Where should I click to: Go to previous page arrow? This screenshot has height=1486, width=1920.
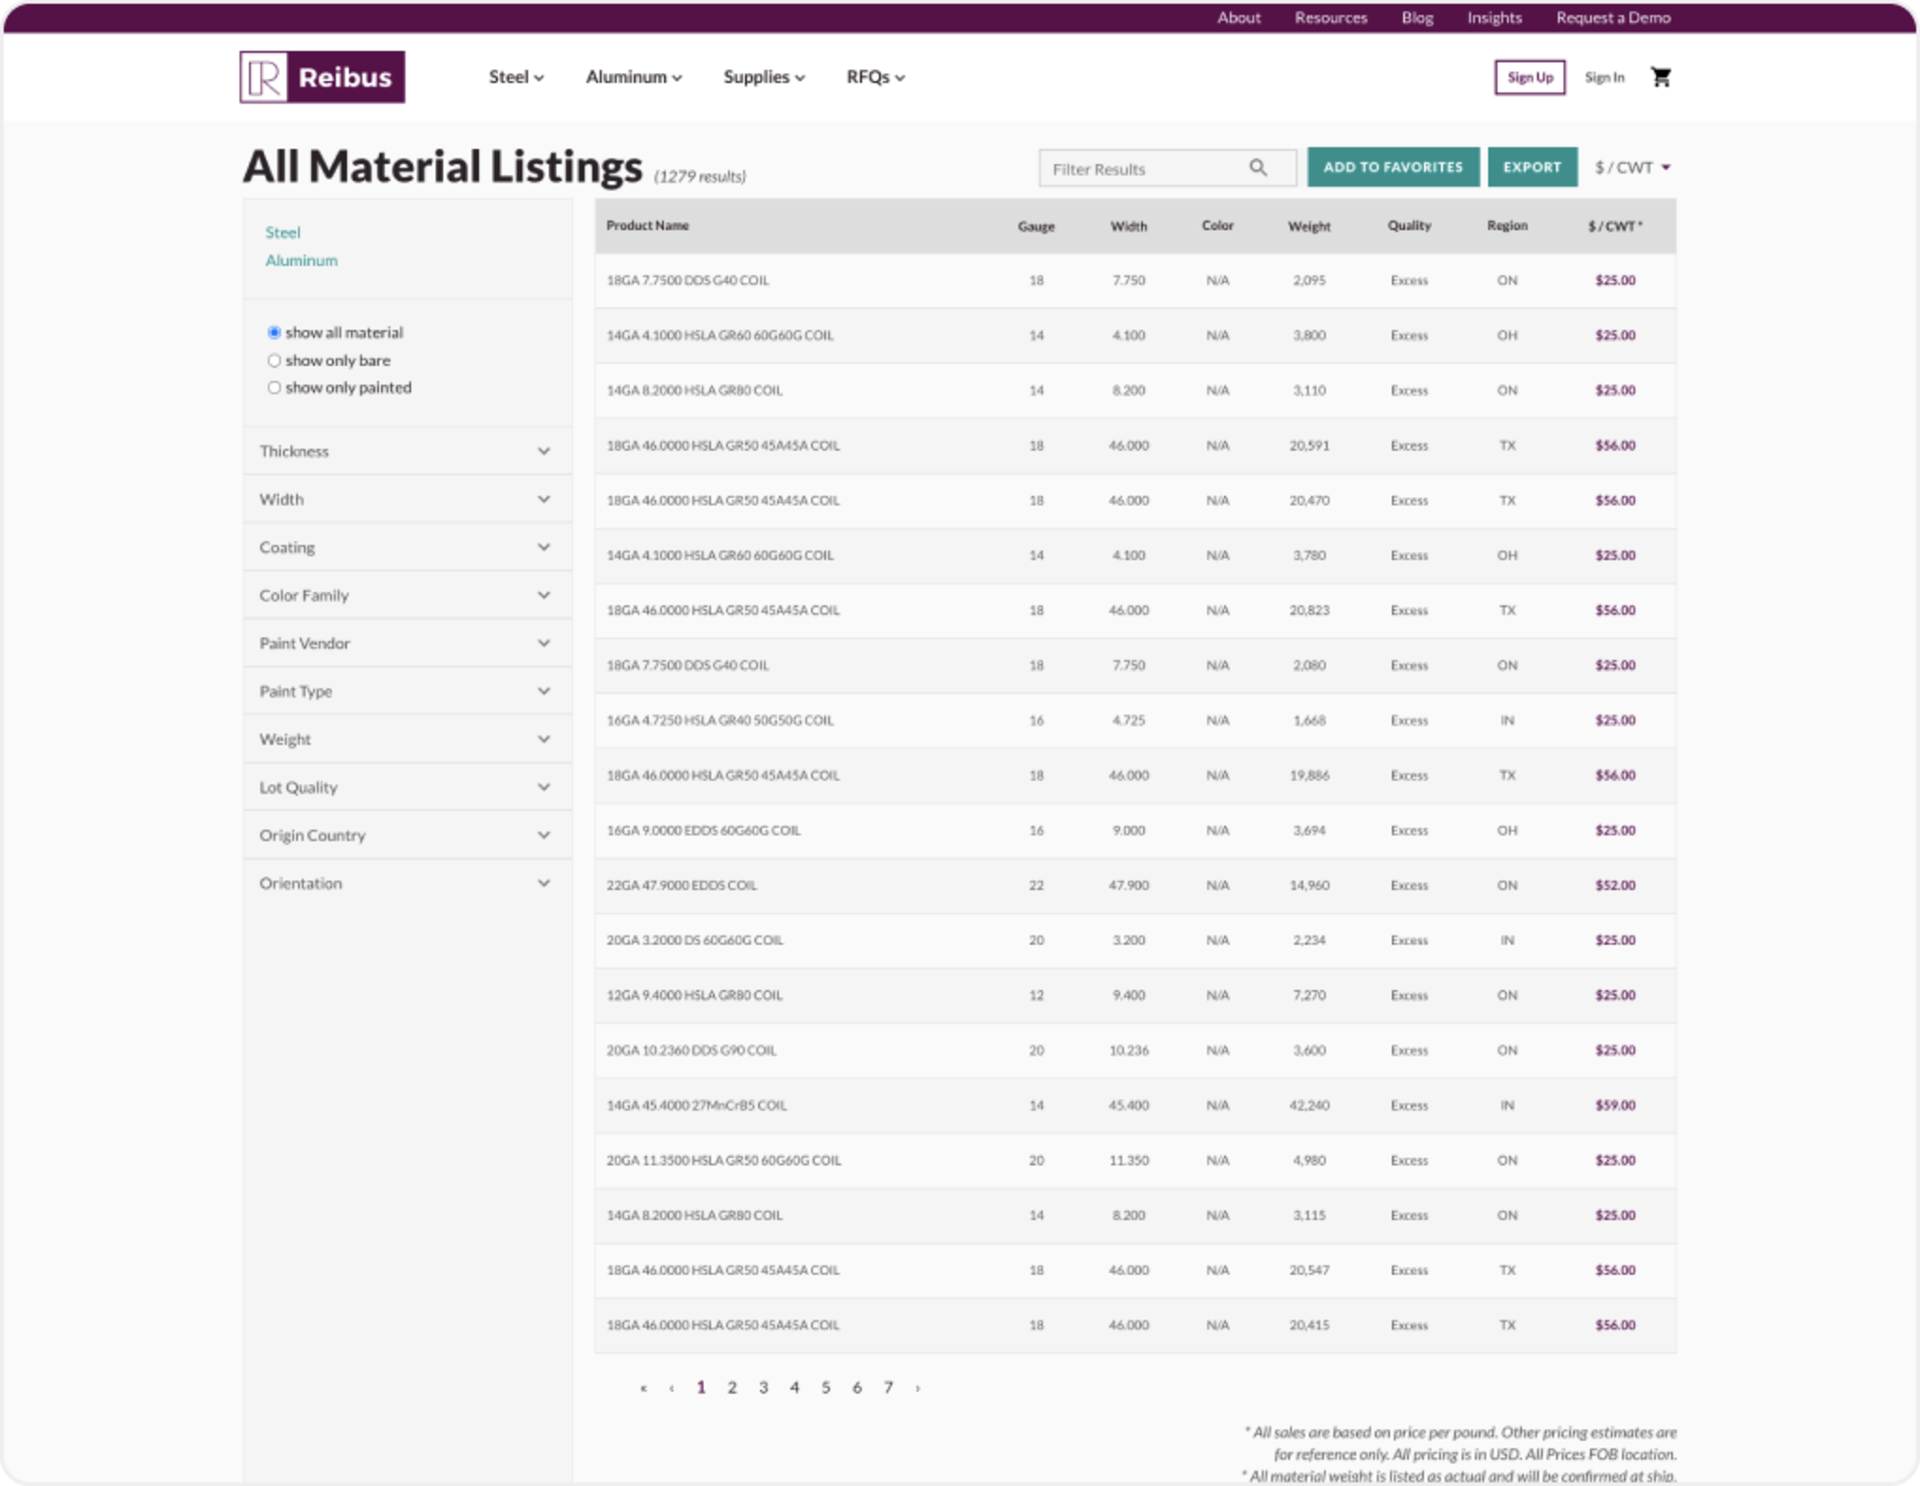click(671, 1387)
